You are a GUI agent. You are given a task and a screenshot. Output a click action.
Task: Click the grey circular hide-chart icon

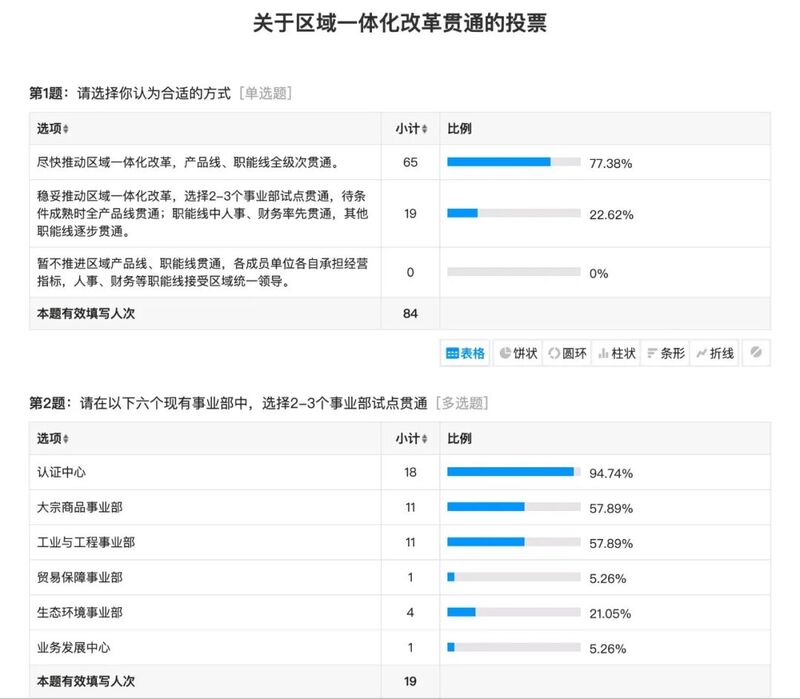(756, 353)
